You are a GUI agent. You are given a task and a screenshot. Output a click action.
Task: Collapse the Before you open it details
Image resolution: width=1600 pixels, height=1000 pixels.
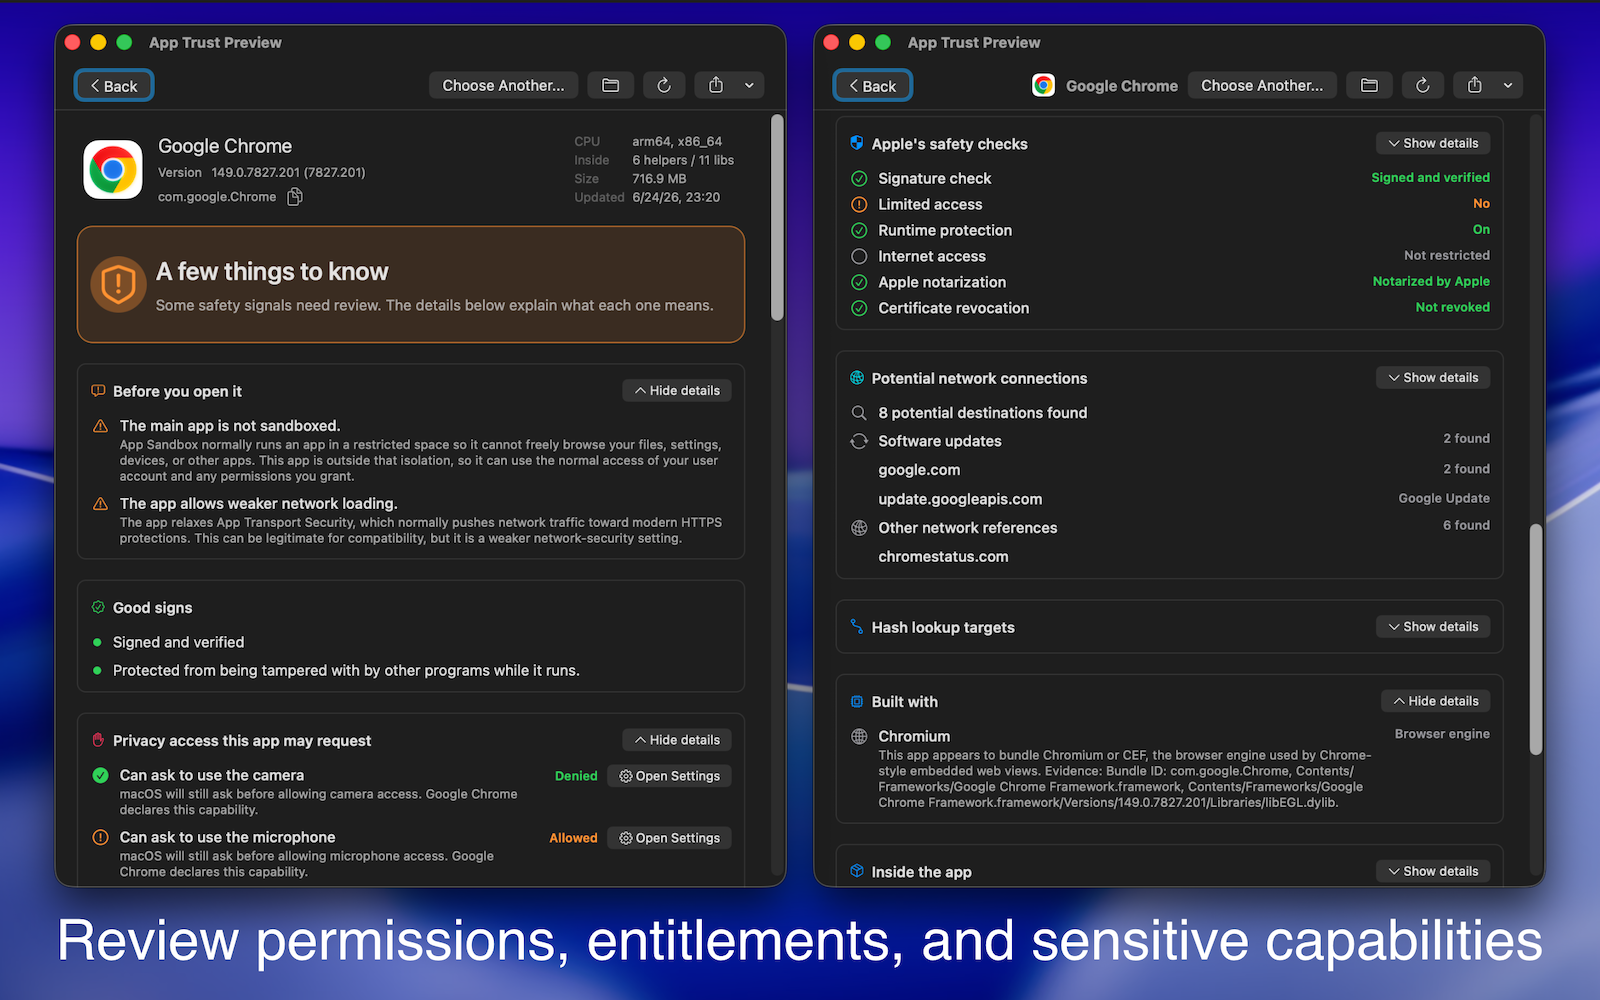pyautogui.click(x=677, y=391)
